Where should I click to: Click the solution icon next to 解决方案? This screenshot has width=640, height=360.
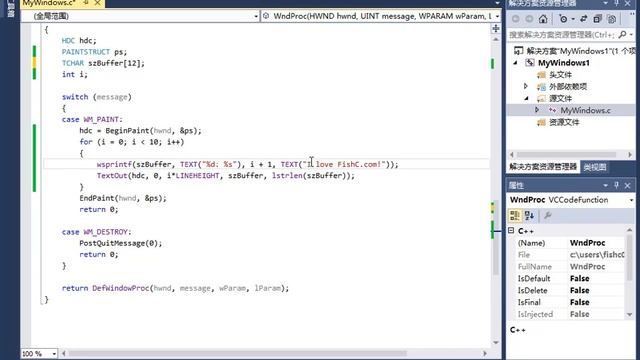tap(518, 51)
